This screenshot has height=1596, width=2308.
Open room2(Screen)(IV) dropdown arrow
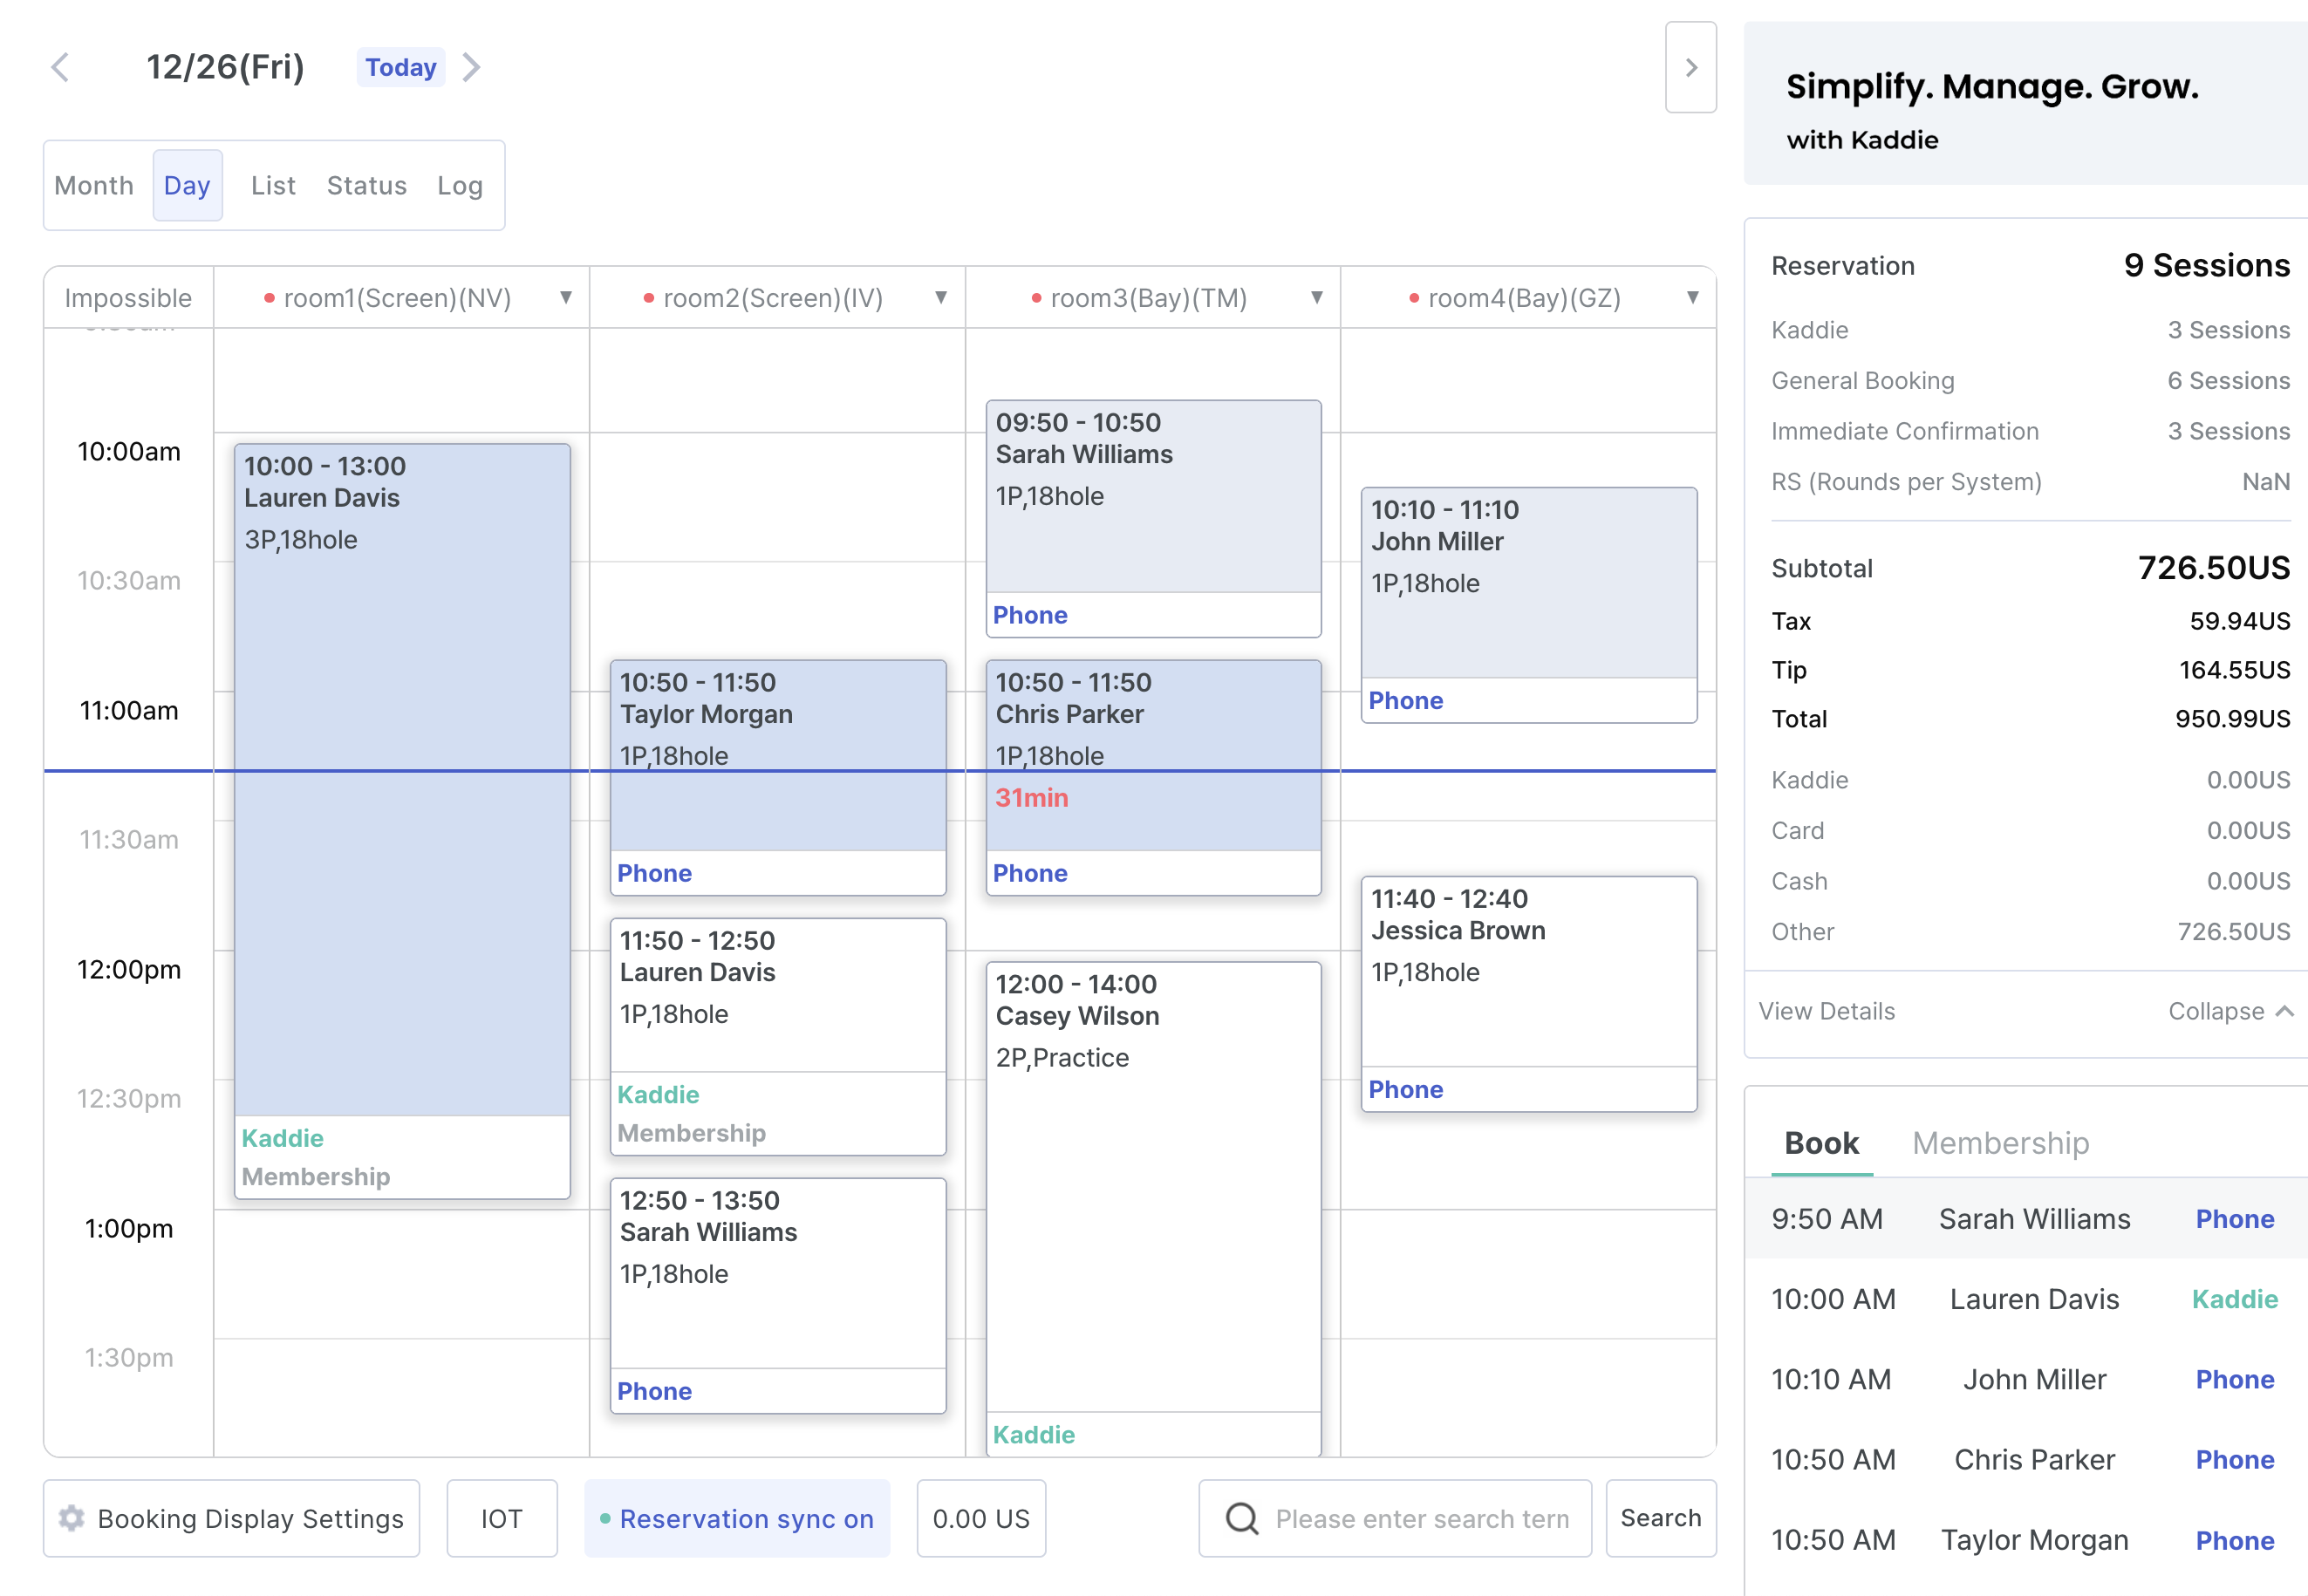(941, 297)
